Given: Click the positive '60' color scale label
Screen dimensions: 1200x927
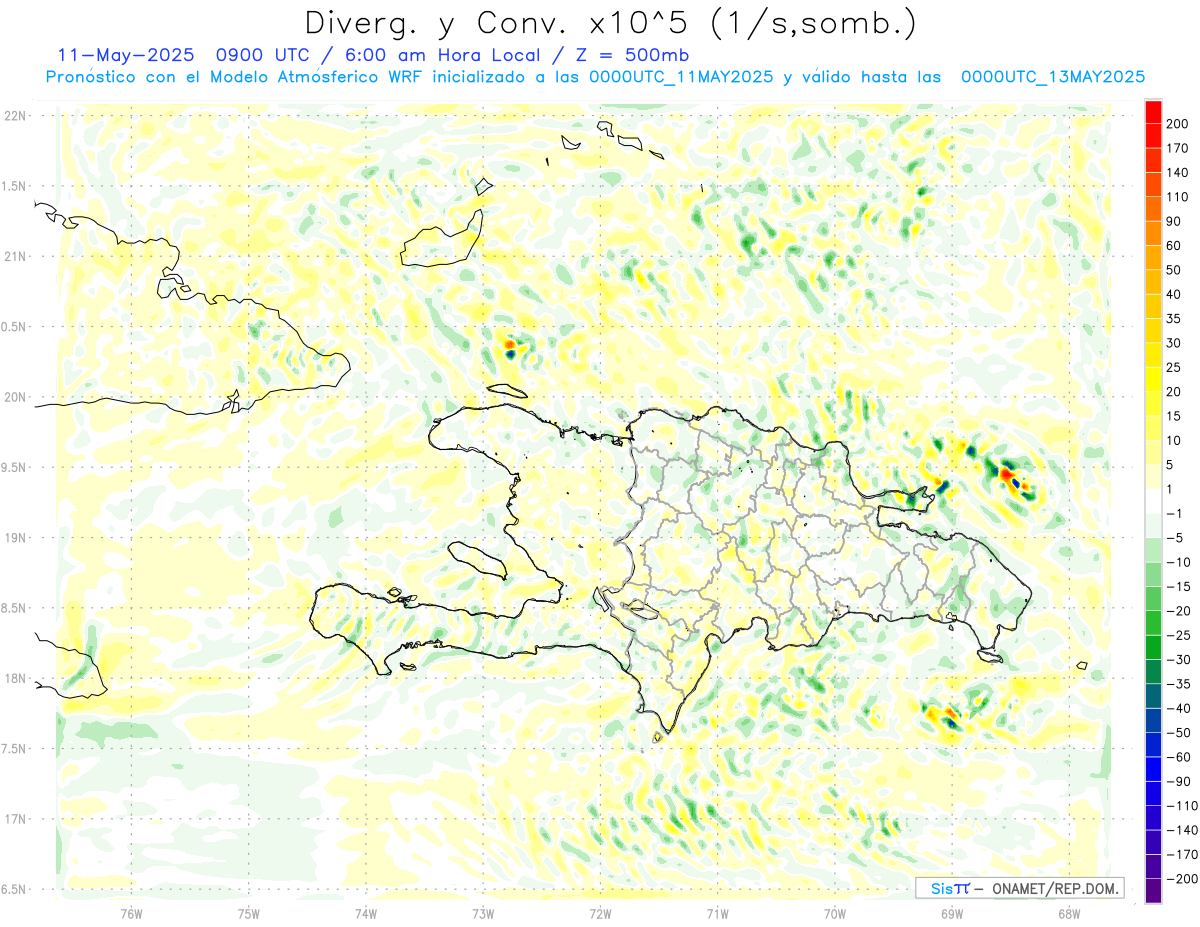Looking at the screenshot, I should pos(1174,245).
